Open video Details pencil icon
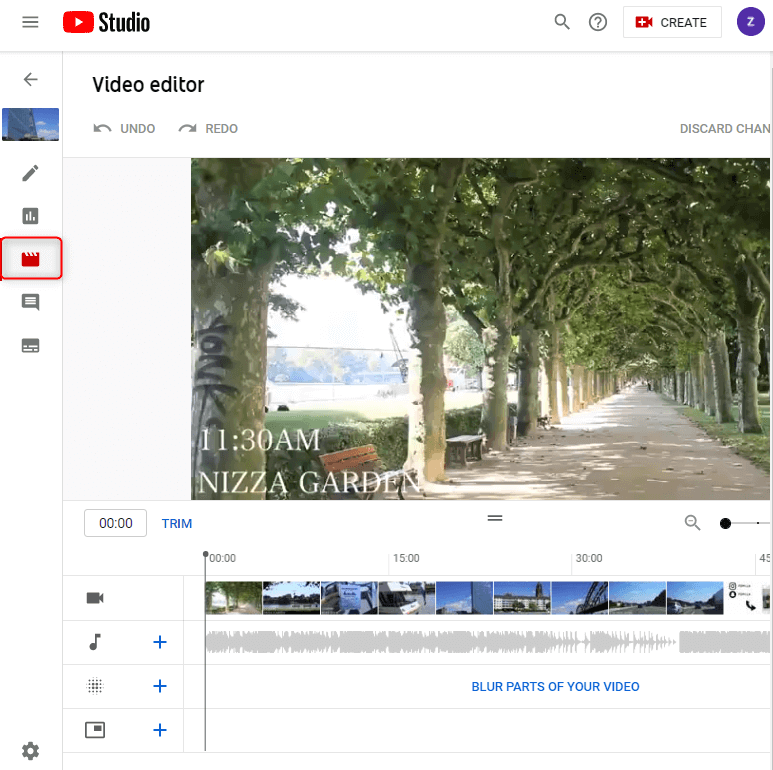773x770 pixels. 31,173
